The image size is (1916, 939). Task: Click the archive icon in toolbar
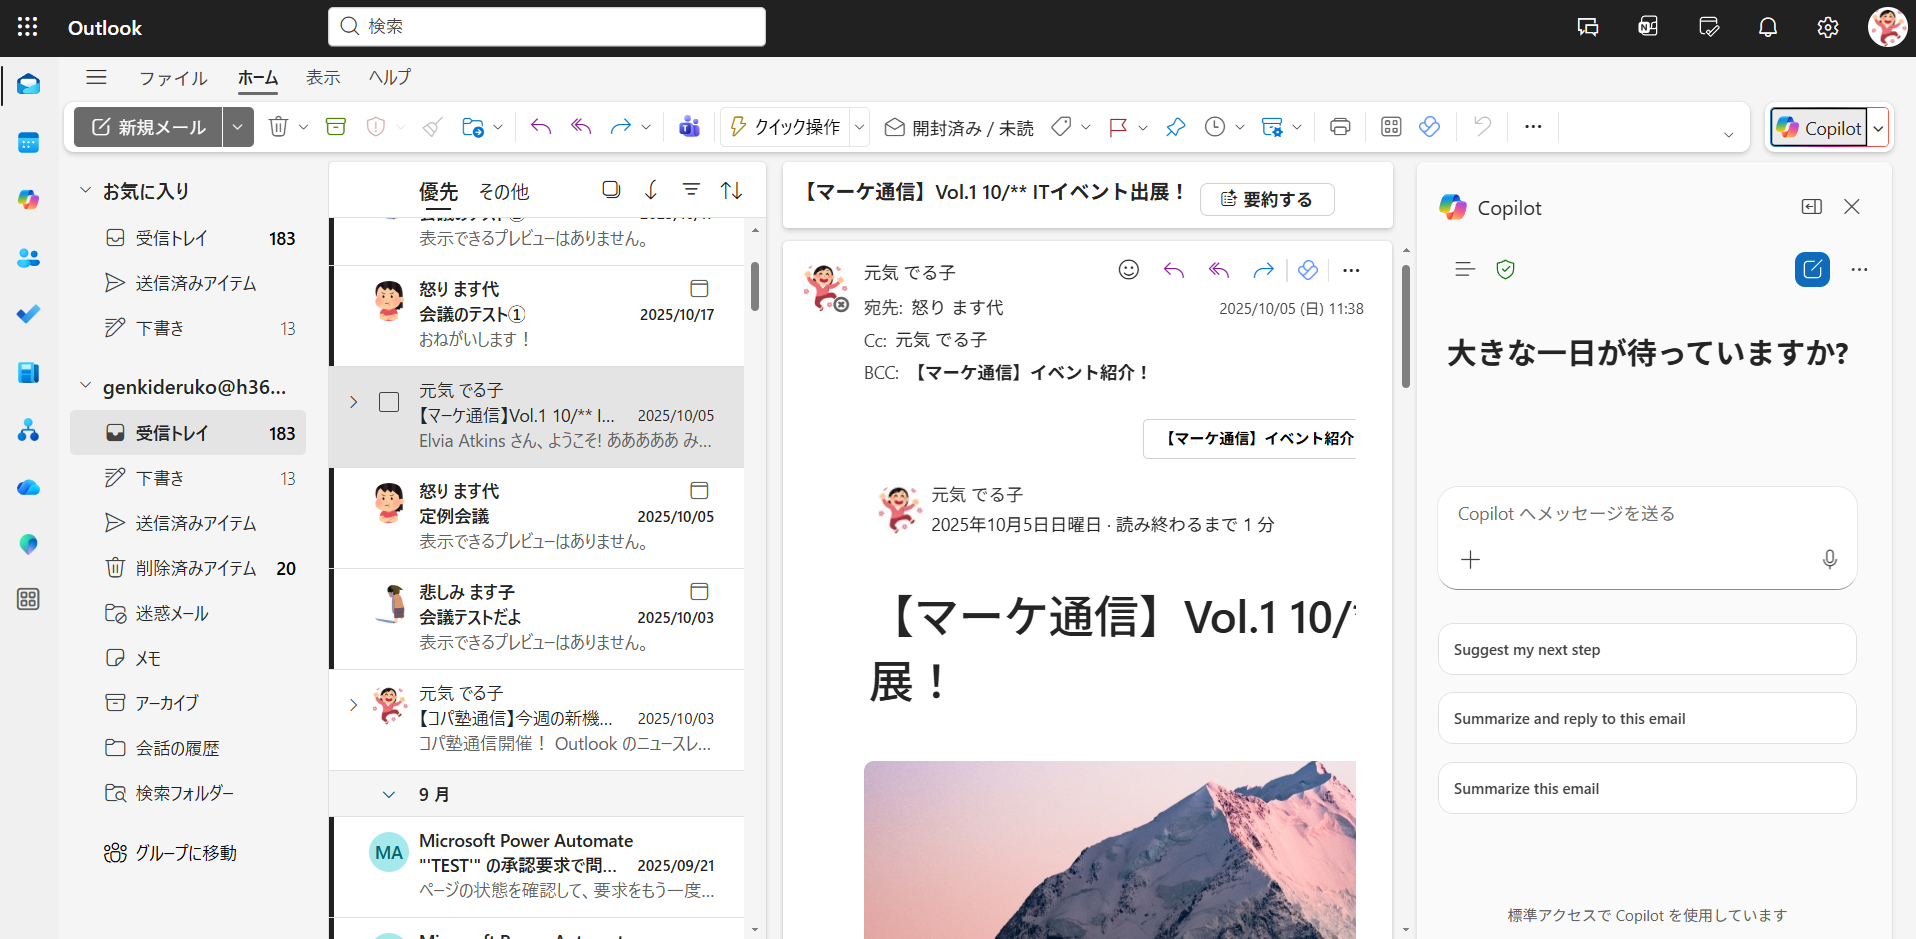coord(336,127)
